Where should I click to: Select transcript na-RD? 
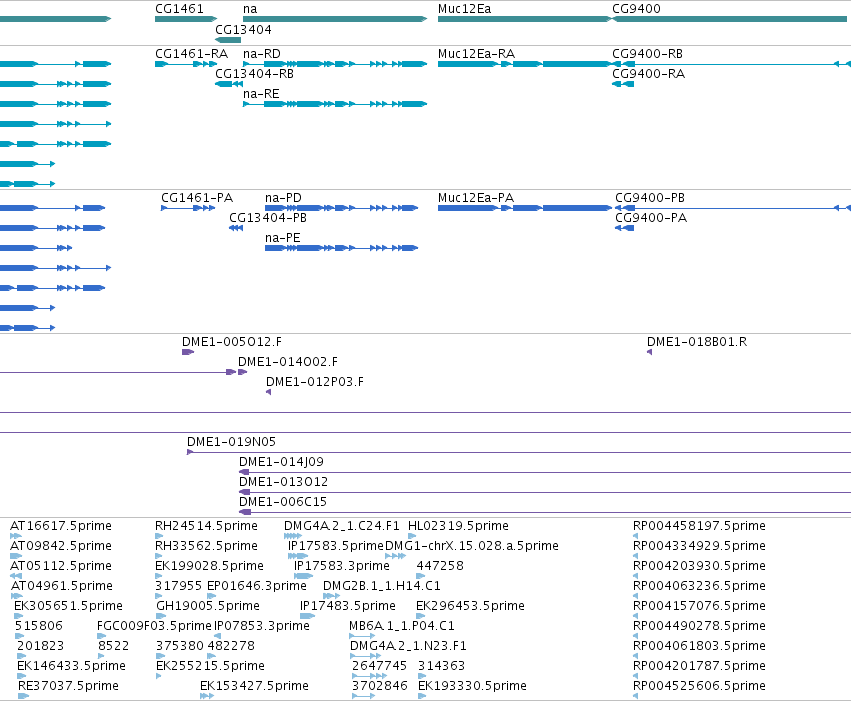point(335,64)
